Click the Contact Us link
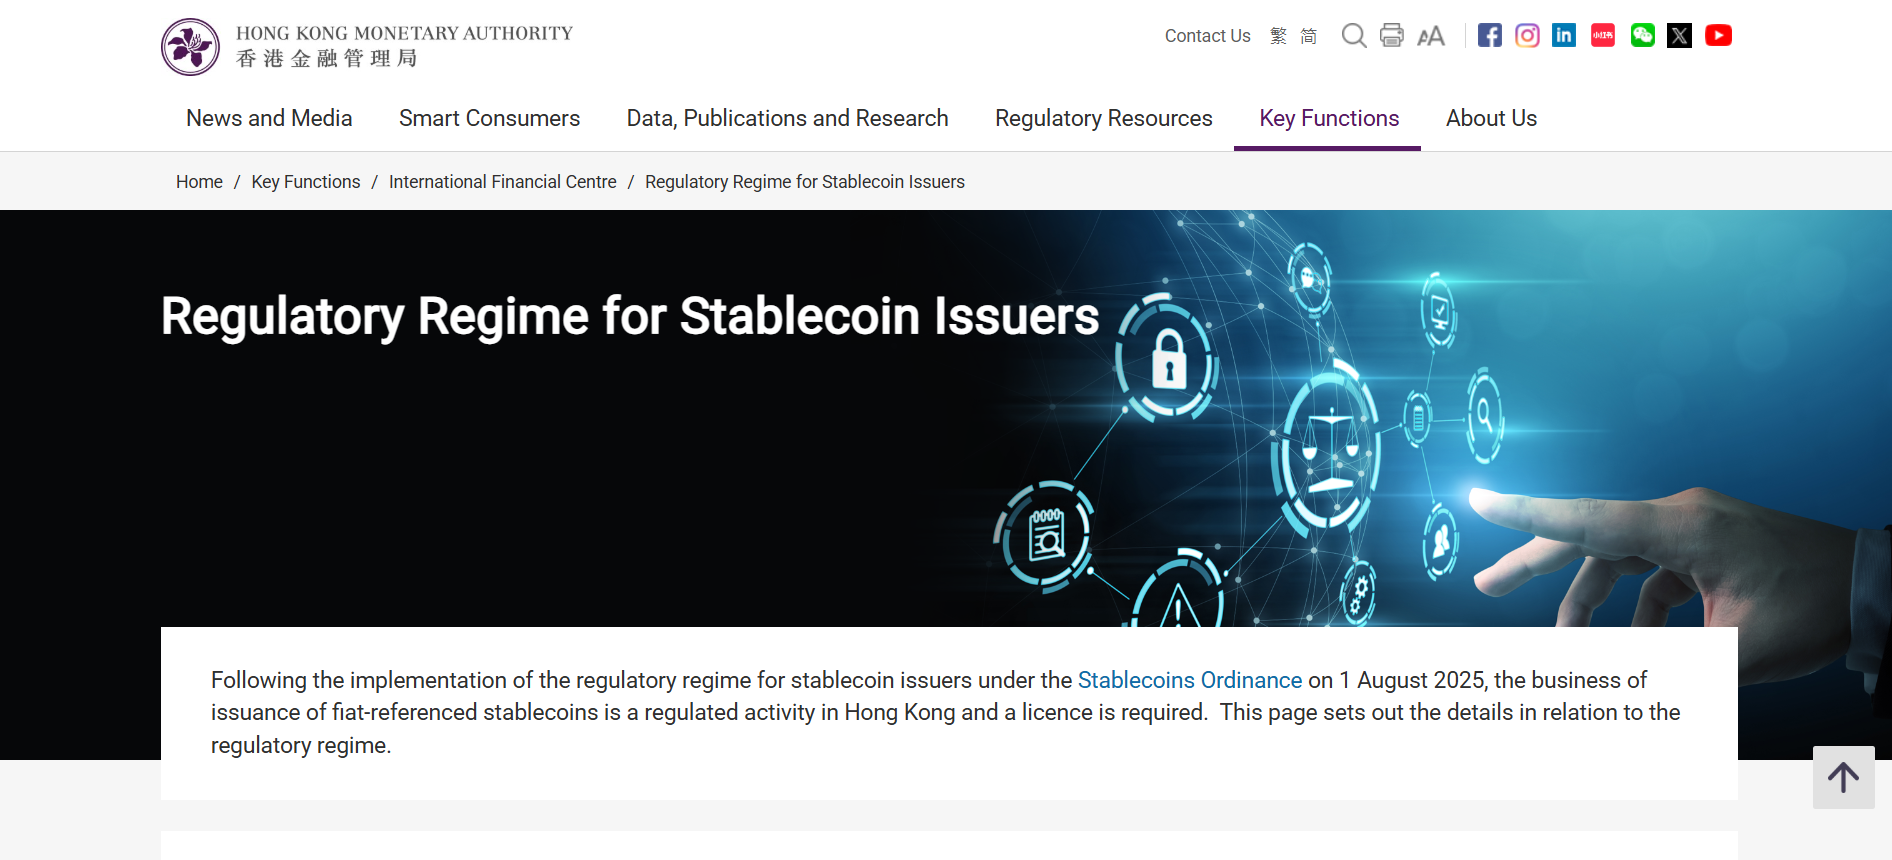This screenshot has height=860, width=1892. pyautogui.click(x=1206, y=35)
